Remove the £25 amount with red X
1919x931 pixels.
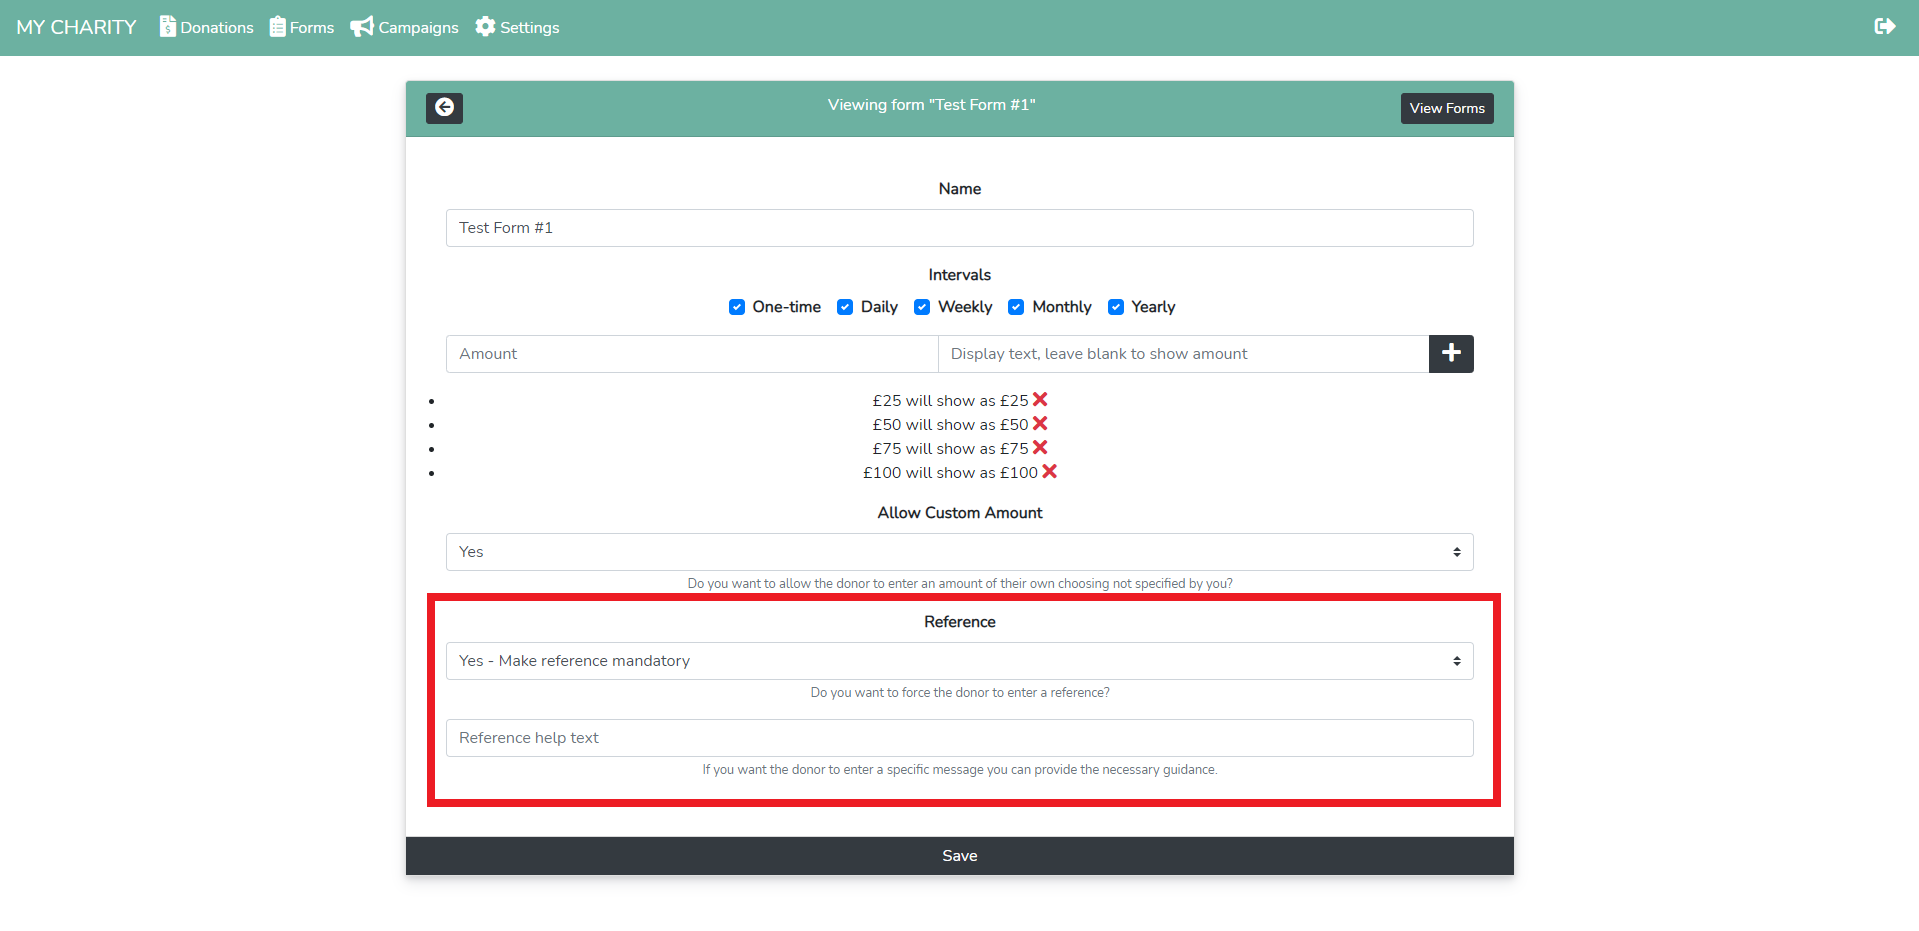1040,400
